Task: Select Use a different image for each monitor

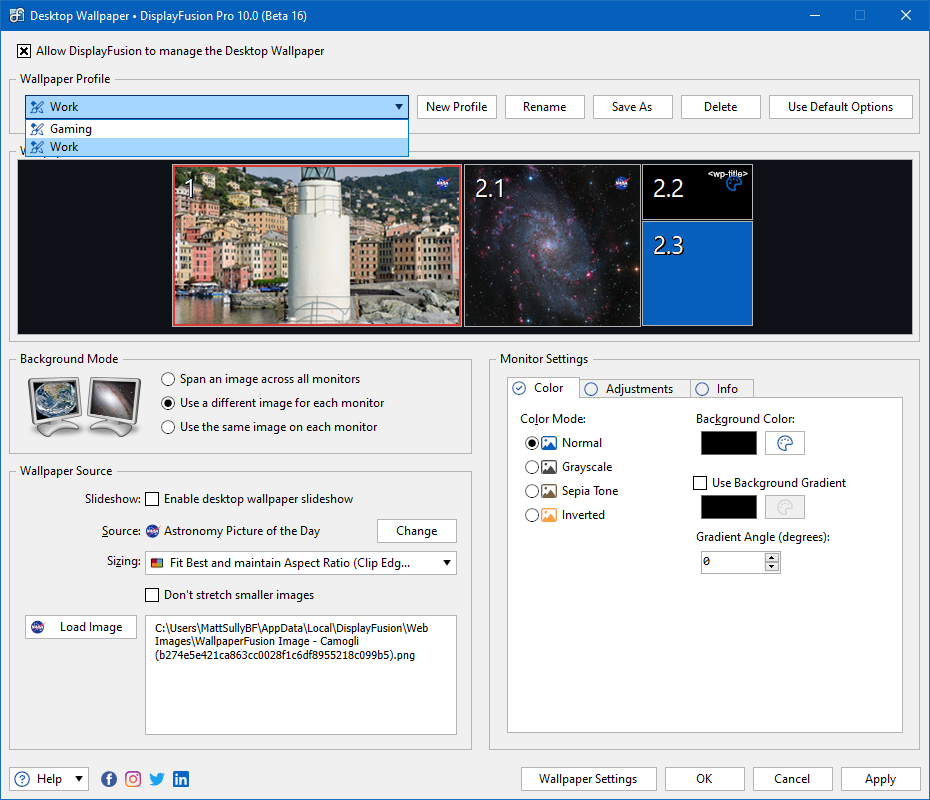Action: click(x=168, y=403)
